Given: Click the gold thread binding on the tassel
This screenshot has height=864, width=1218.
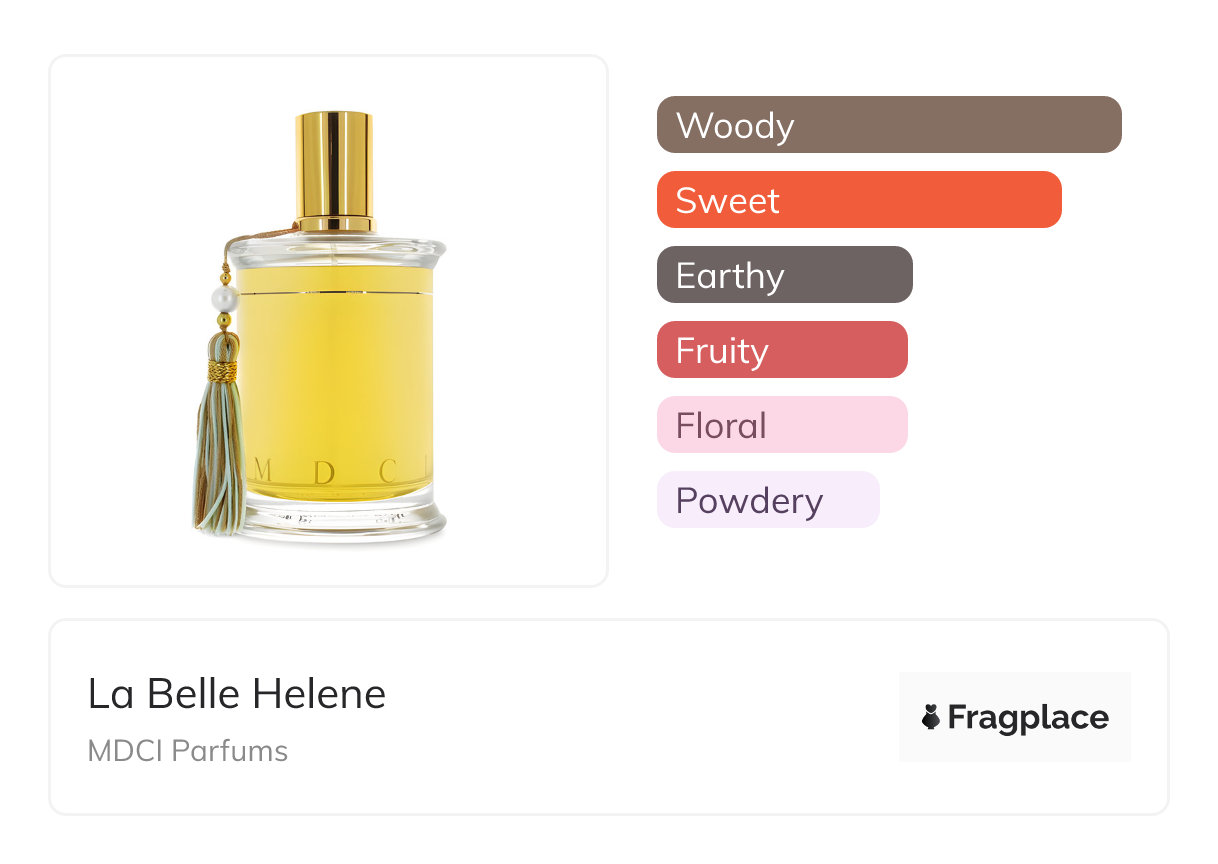Looking at the screenshot, I should (x=222, y=371).
